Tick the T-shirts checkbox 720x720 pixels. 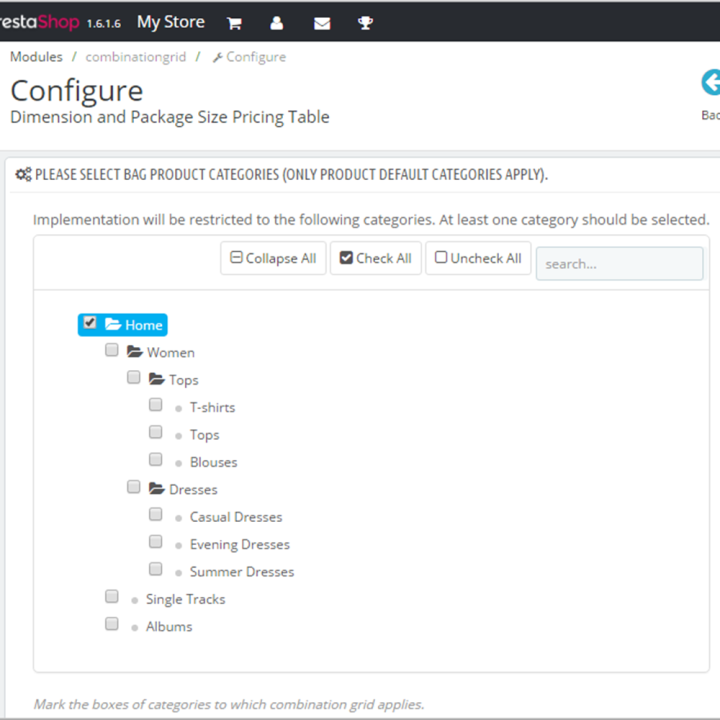[156, 405]
